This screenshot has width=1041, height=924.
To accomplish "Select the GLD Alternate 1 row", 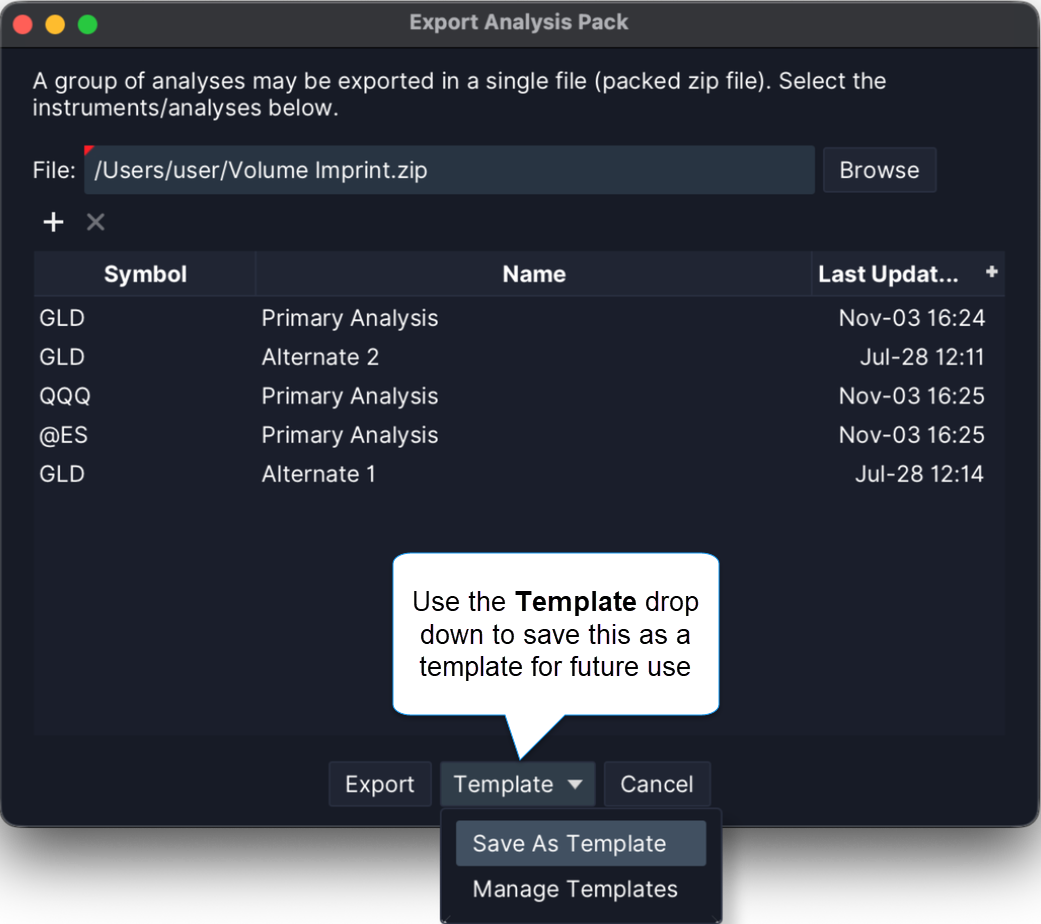I will pyautogui.click(x=318, y=474).
